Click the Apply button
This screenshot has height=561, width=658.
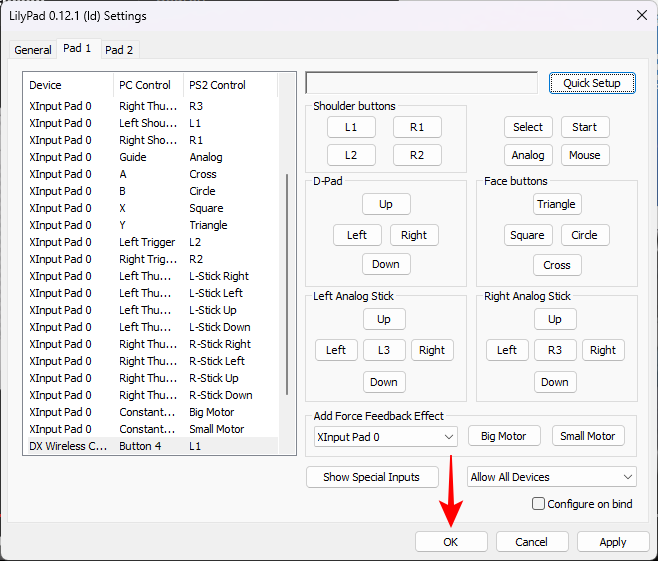coord(613,542)
